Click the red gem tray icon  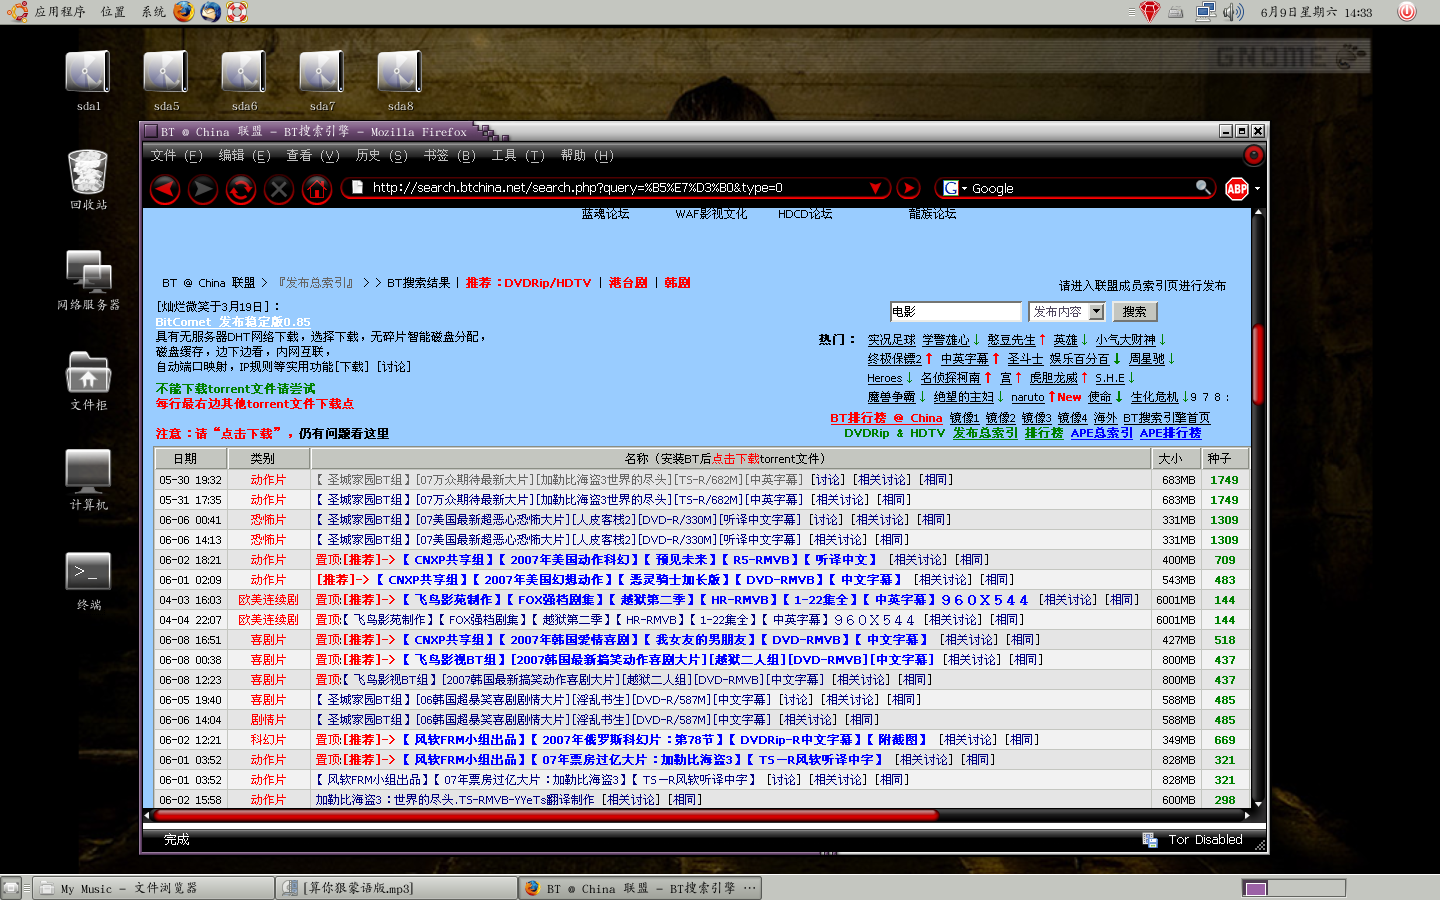click(x=1150, y=12)
